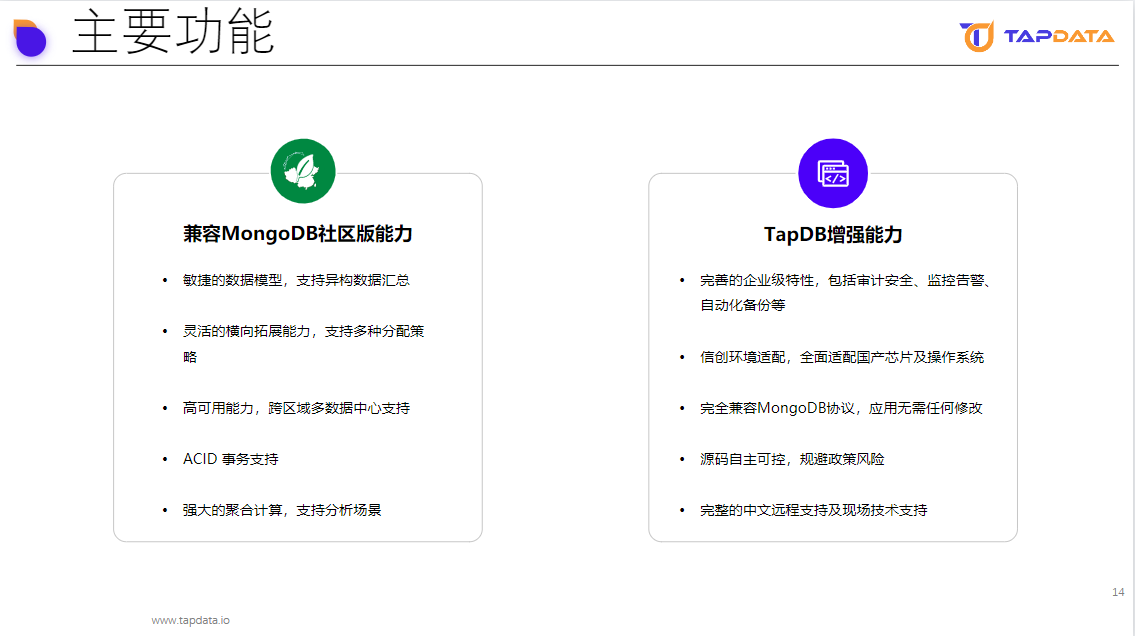
Task: Click the ACID 事务支持 bullet
Action: [x=230, y=459]
